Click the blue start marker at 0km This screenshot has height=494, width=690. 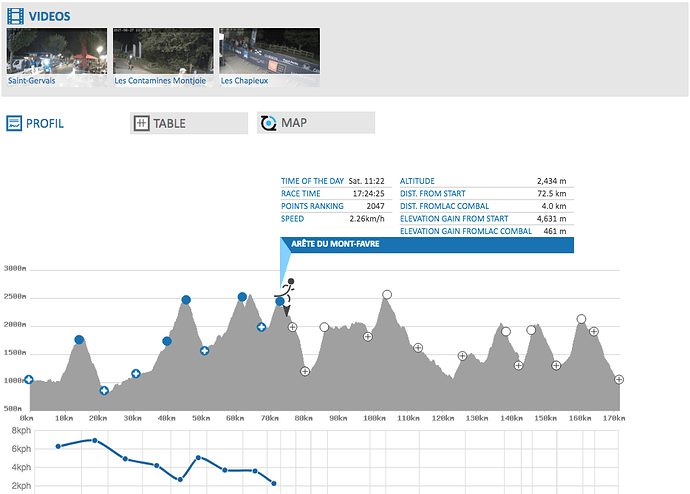(x=28, y=379)
